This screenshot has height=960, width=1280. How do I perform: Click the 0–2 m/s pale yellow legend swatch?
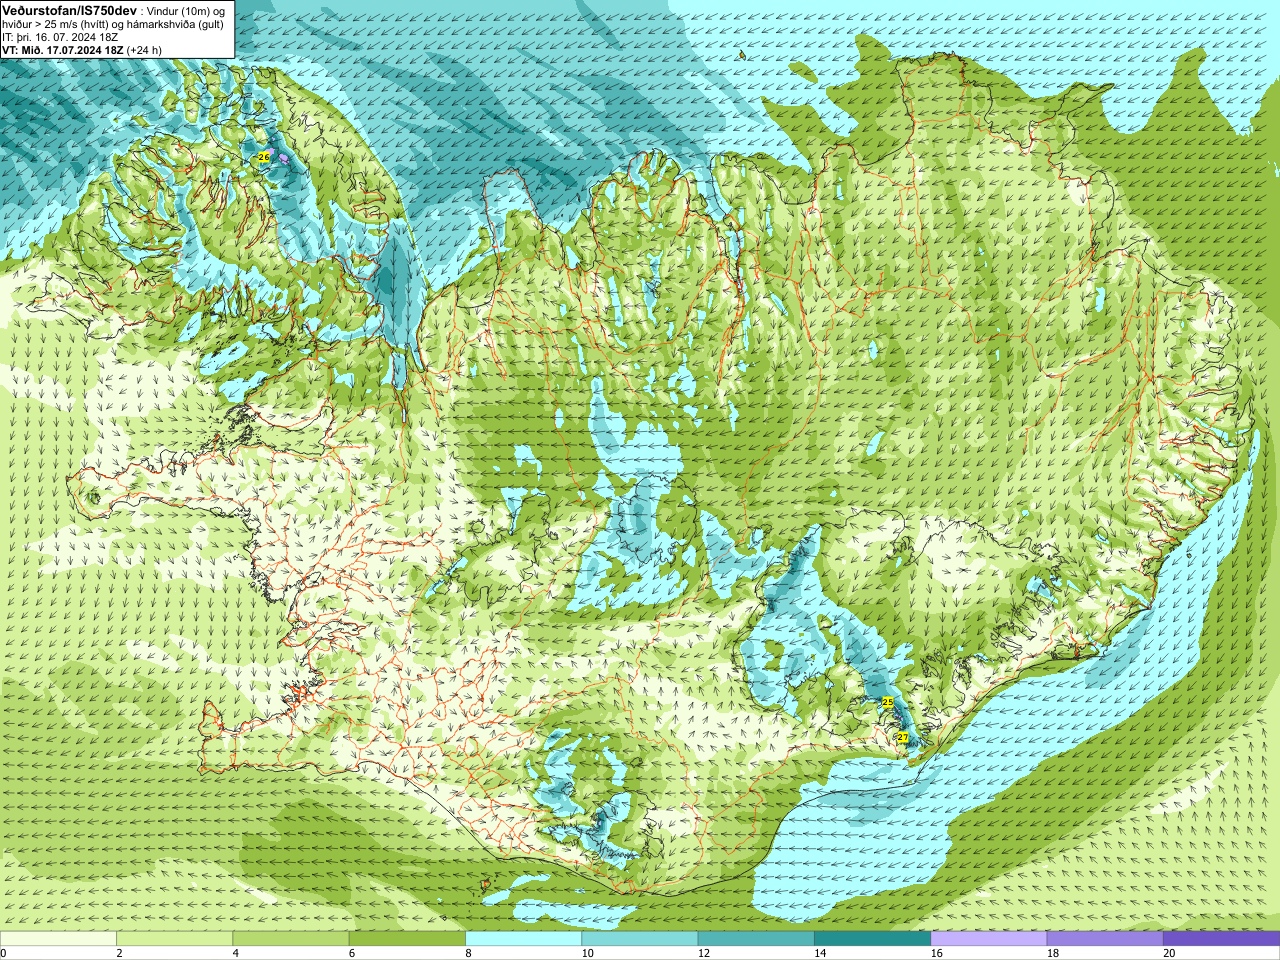pos(58,939)
